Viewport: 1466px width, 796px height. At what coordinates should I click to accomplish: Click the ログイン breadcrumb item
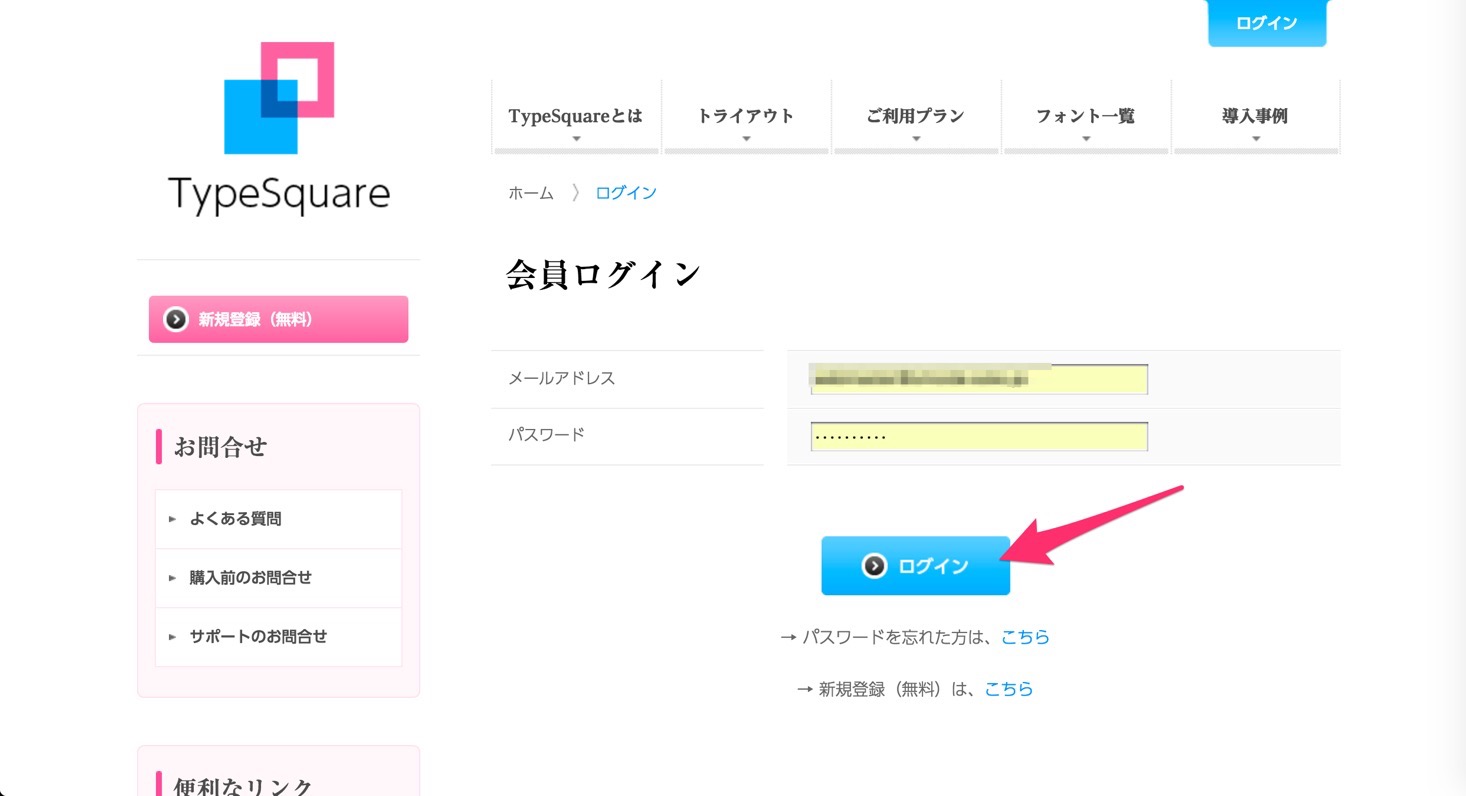click(x=626, y=193)
